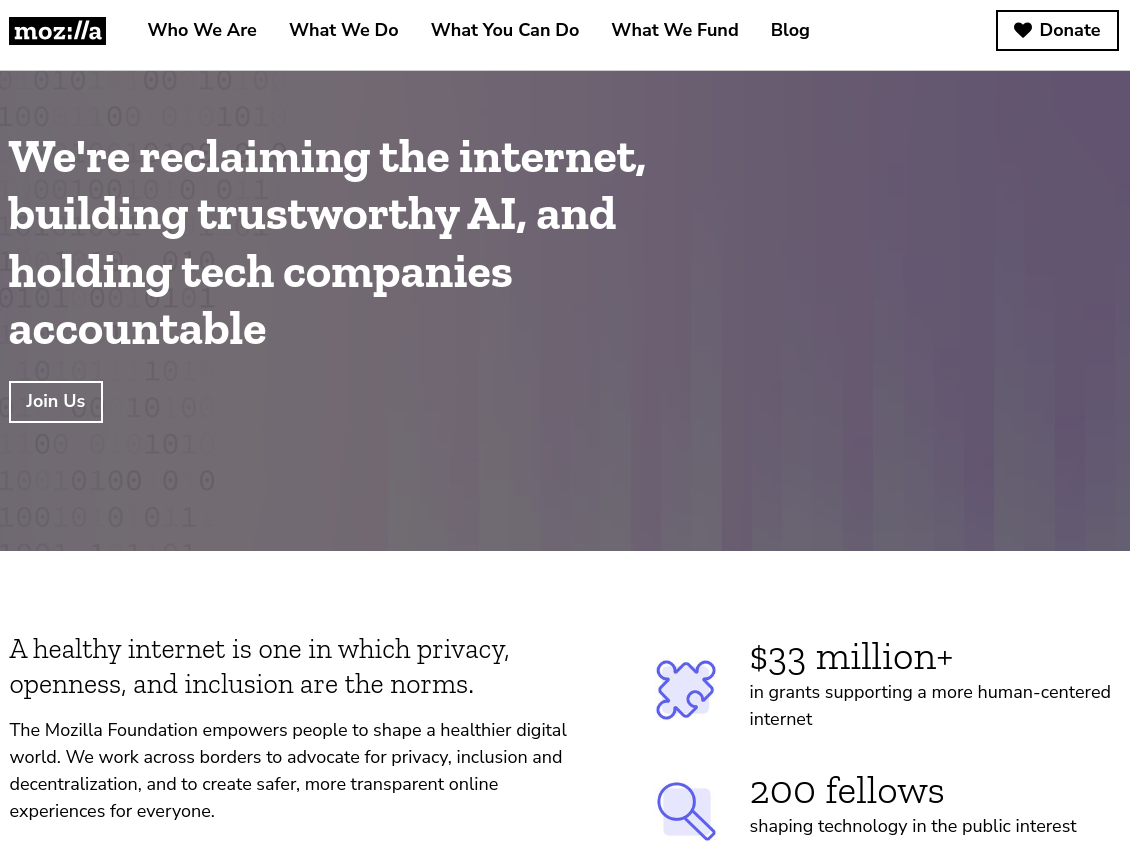1130x842 pixels.
Task: Open the What You Can Do menu
Action: [x=504, y=30]
